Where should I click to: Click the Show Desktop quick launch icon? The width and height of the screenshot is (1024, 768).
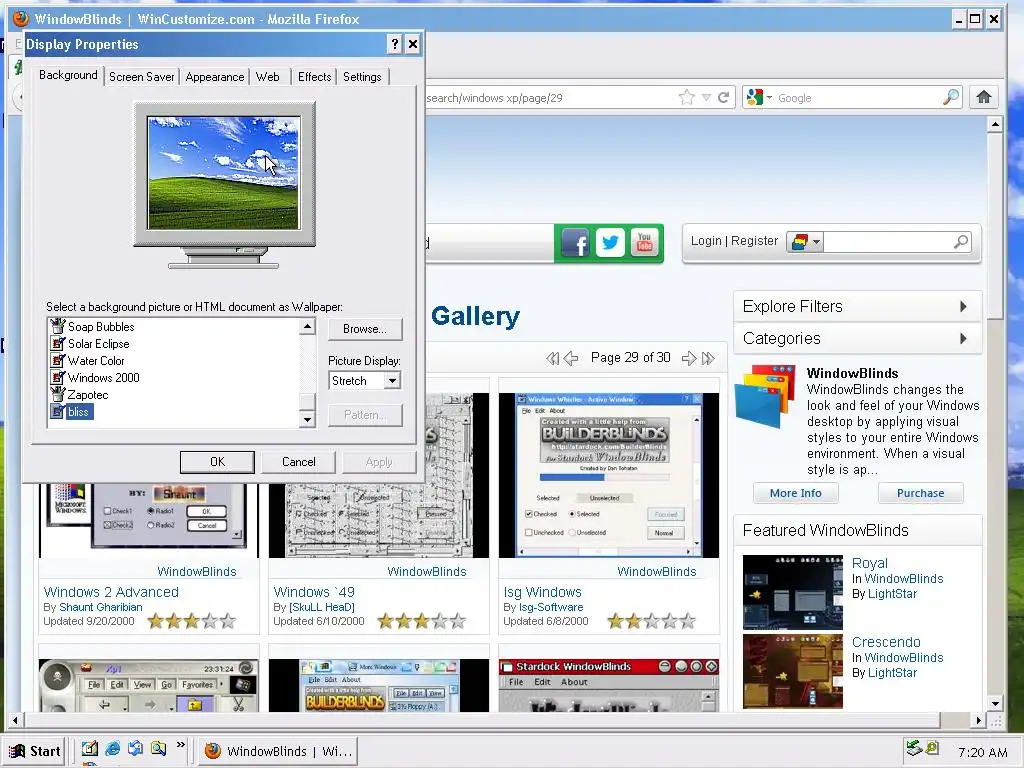tap(89, 748)
